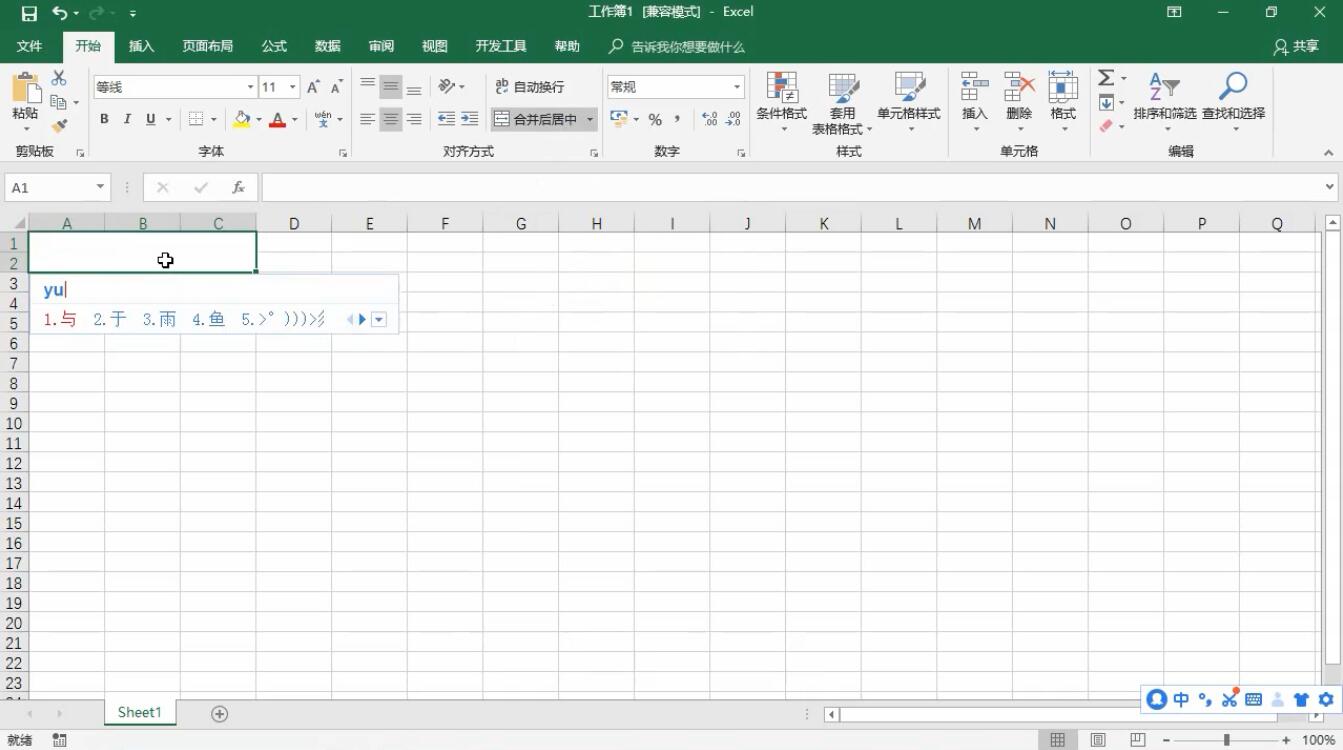This screenshot has width=1343, height=750.
Task: Click inside the formula bar input
Action: (790, 187)
